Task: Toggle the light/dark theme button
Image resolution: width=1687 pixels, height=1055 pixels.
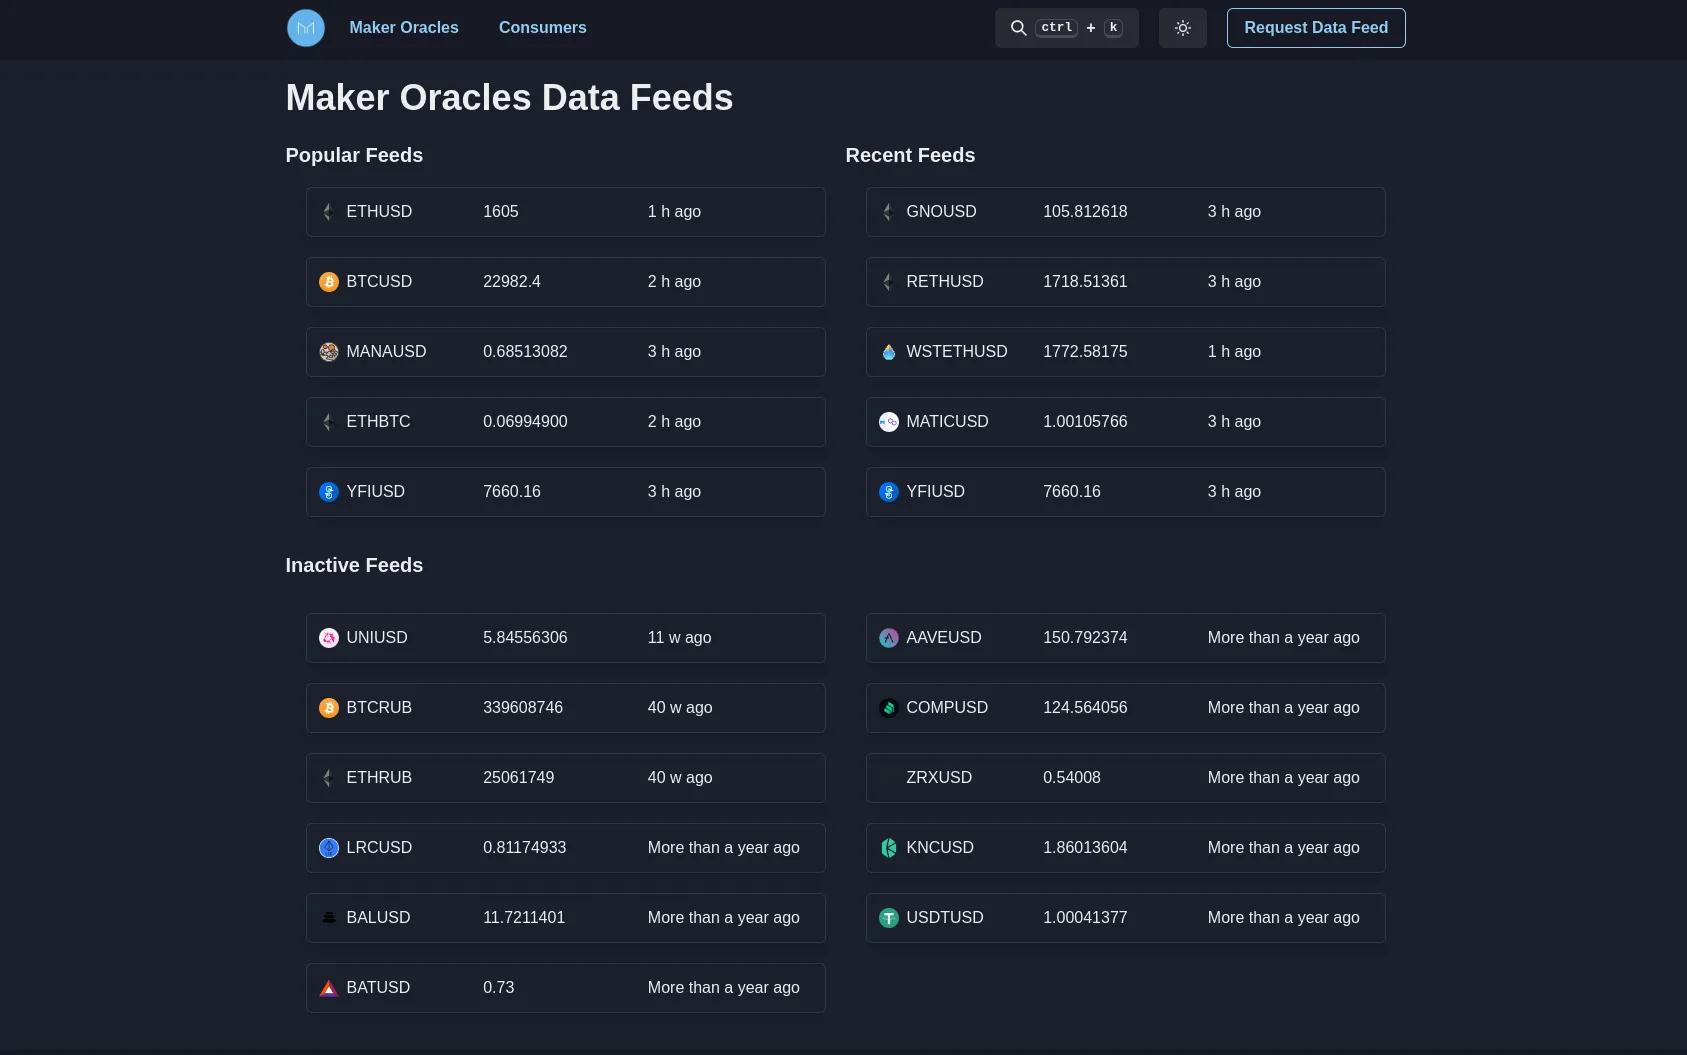Action: click(x=1182, y=28)
